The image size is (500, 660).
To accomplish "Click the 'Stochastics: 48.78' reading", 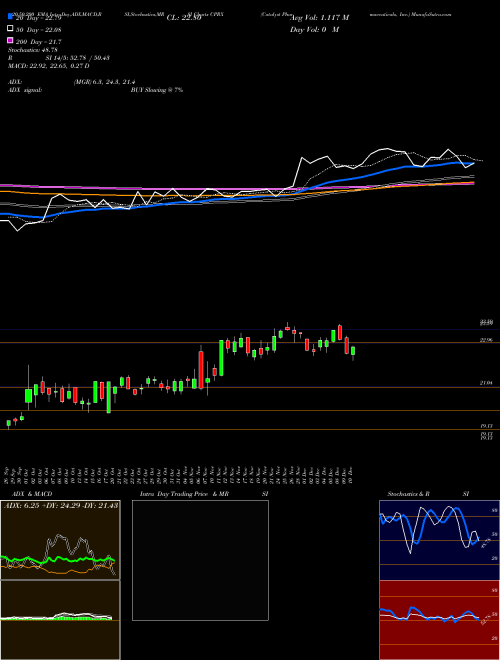I will pyautogui.click(x=32, y=50).
